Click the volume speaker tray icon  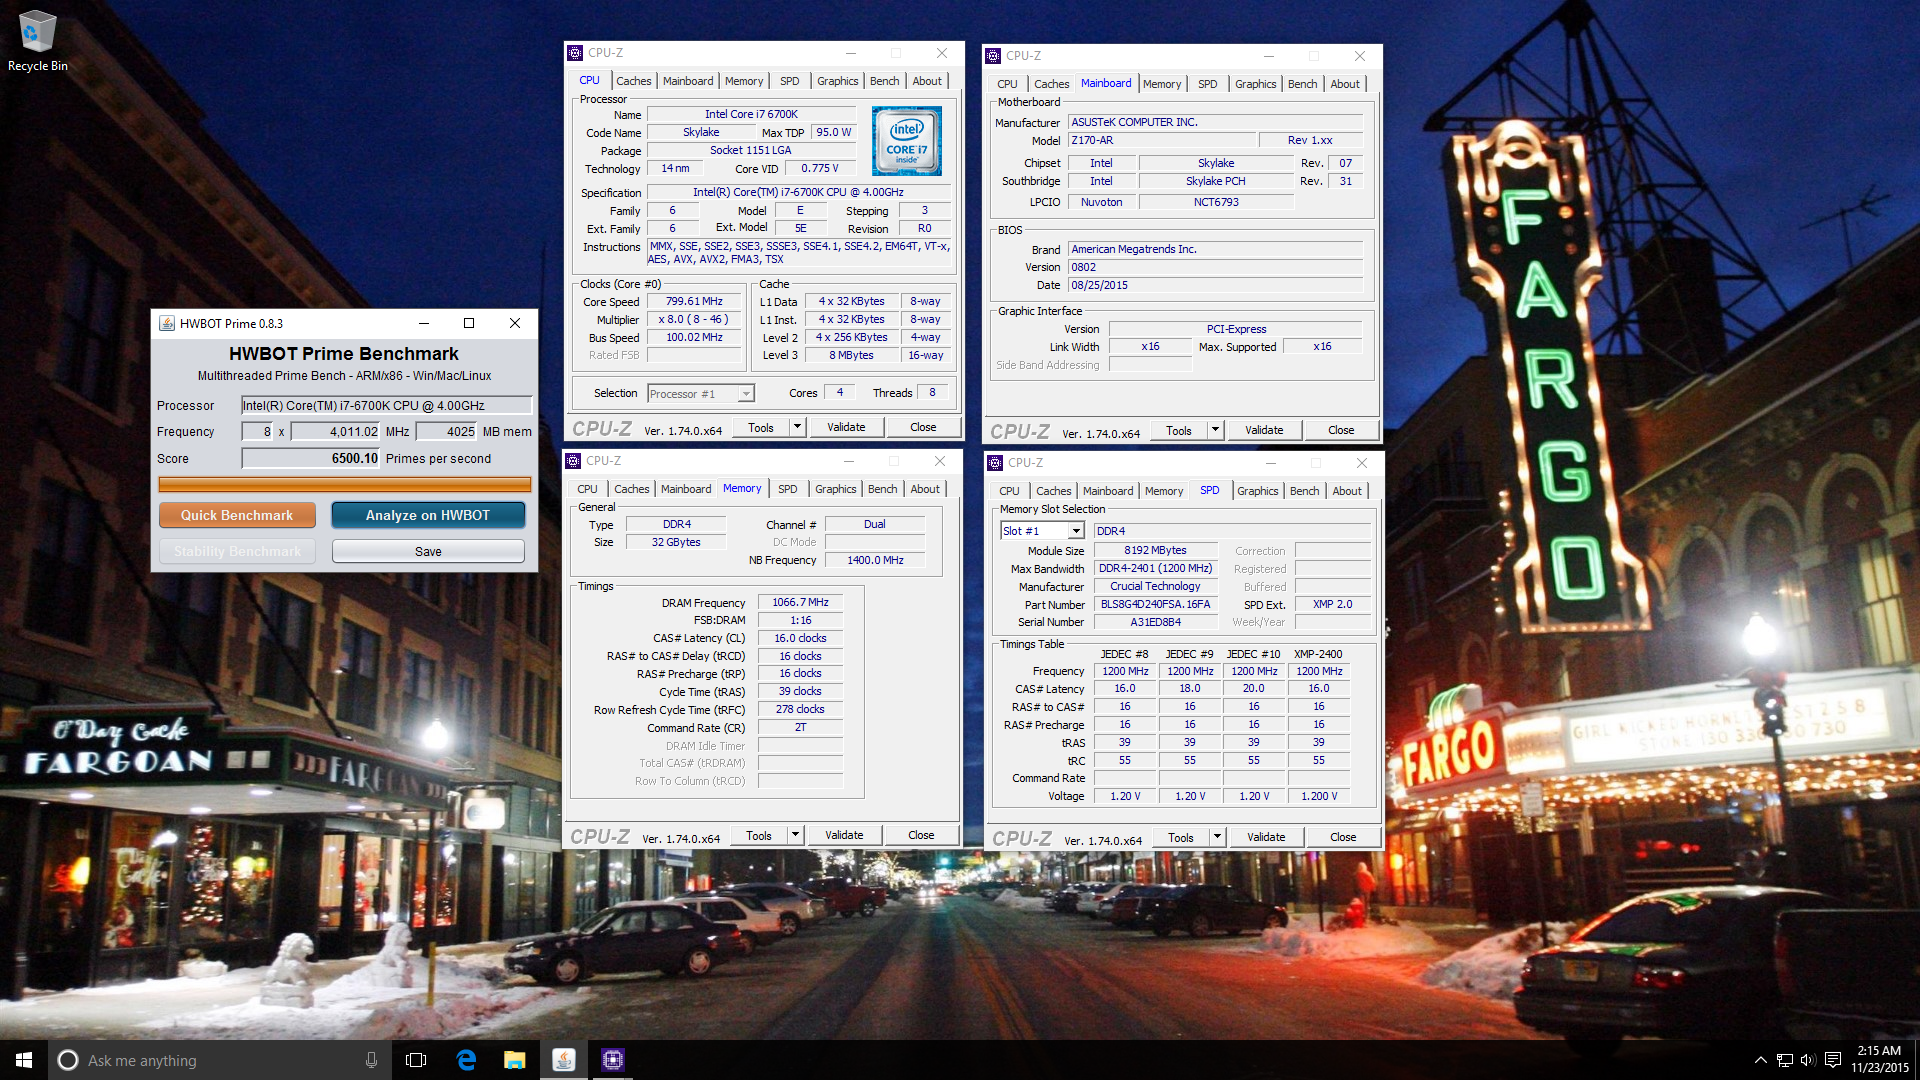pyautogui.click(x=1808, y=1060)
